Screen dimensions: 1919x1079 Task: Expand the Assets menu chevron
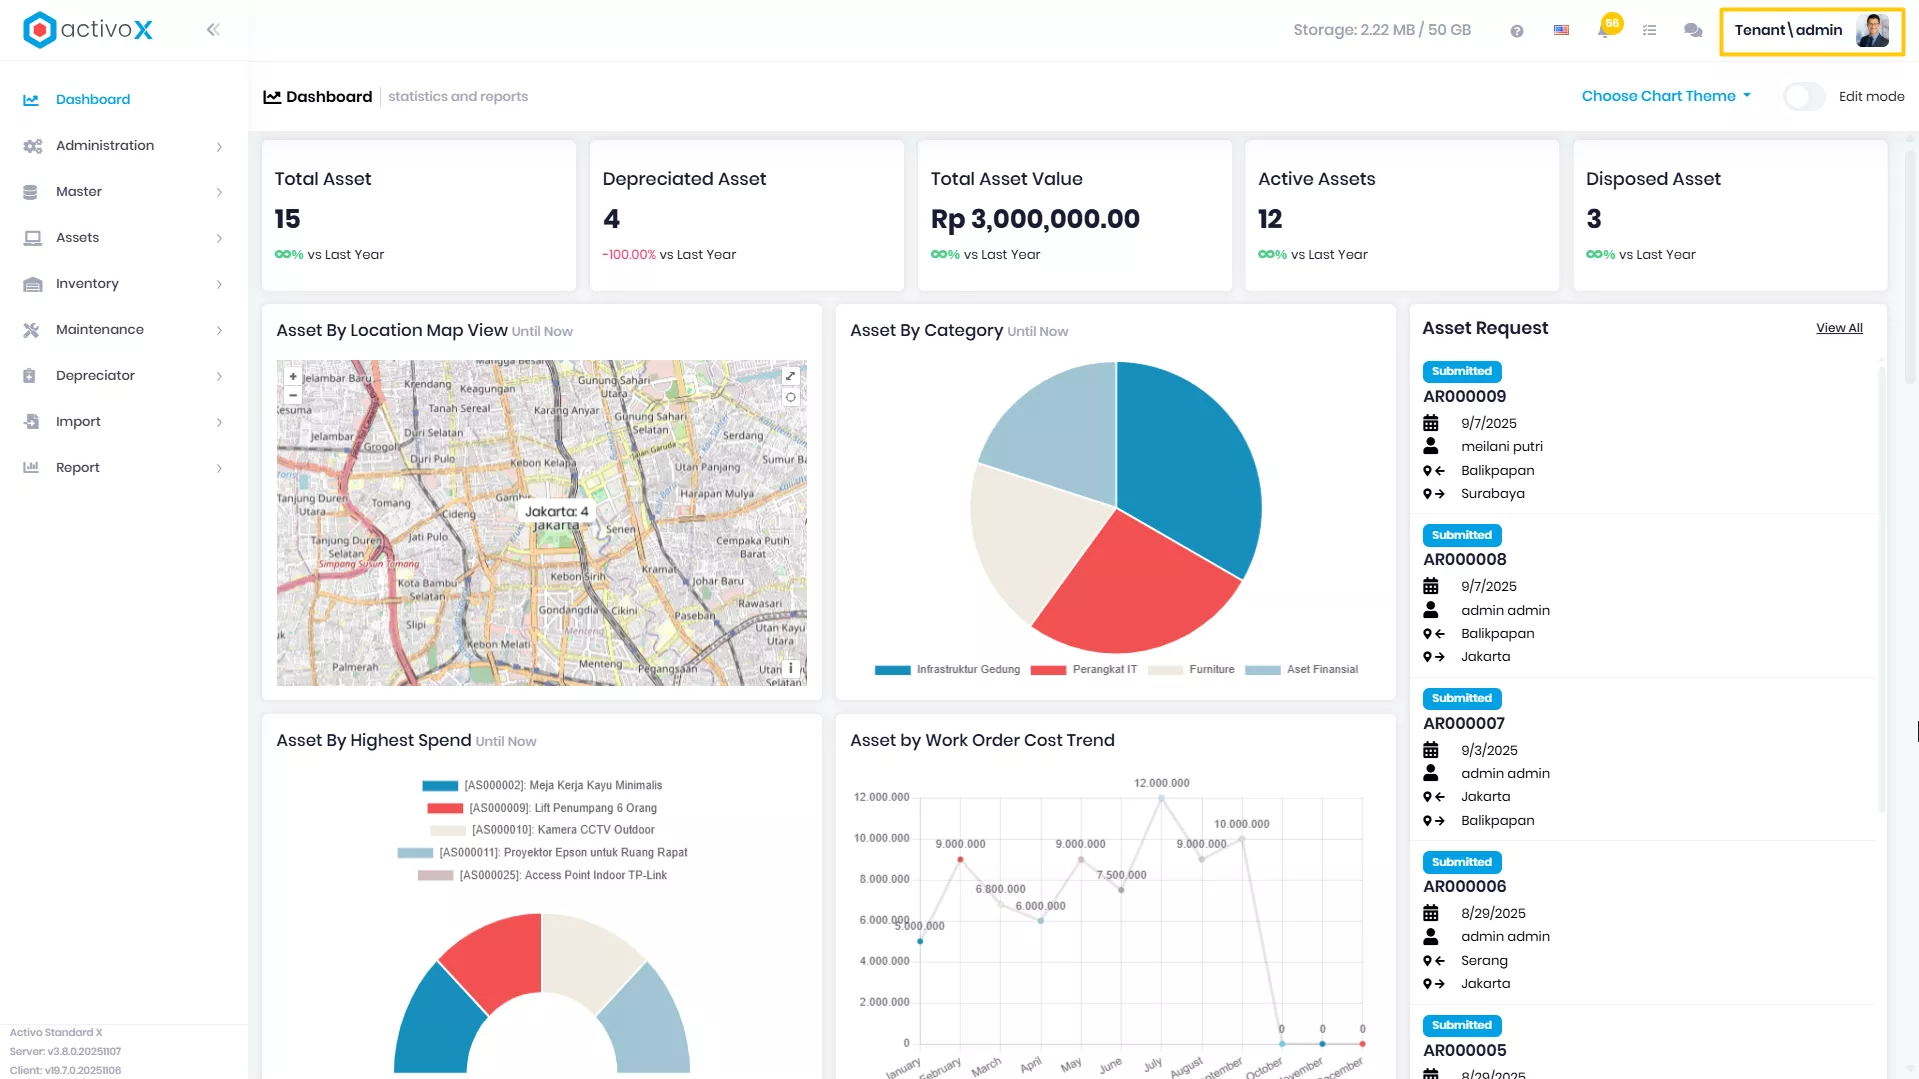pos(219,239)
